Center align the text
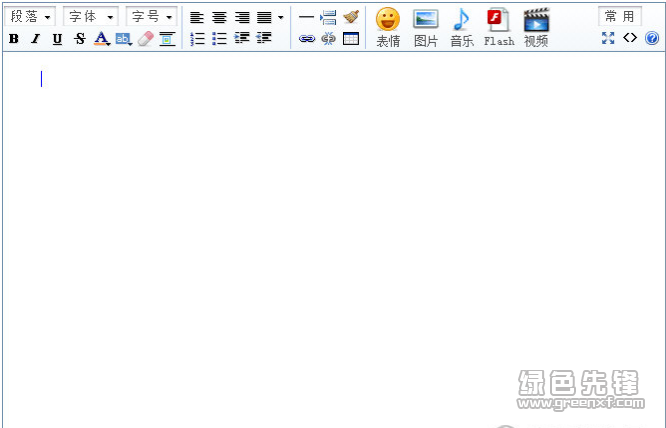666x428 pixels. tap(219, 17)
